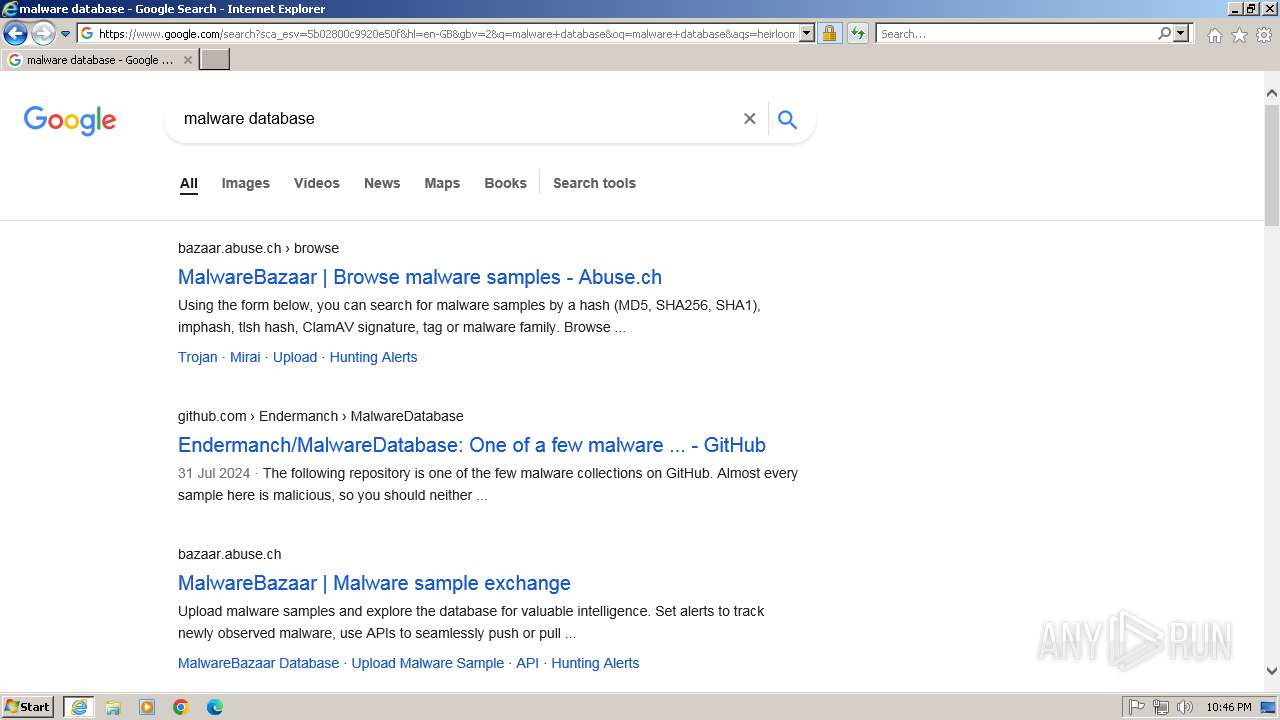Open network tray icon
1280x720 pixels.
coord(1161,707)
